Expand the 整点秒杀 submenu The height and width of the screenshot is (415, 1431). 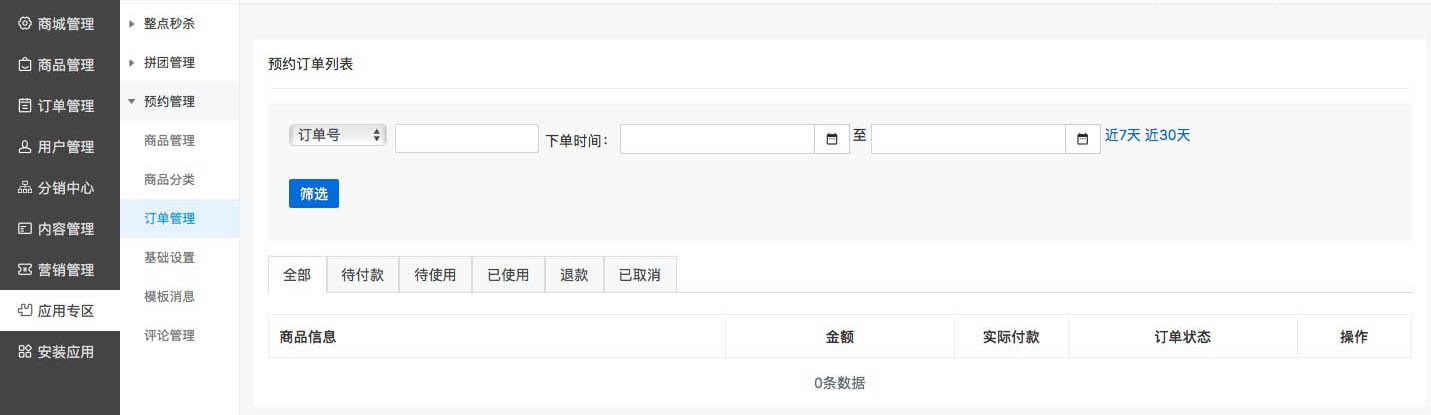point(179,23)
